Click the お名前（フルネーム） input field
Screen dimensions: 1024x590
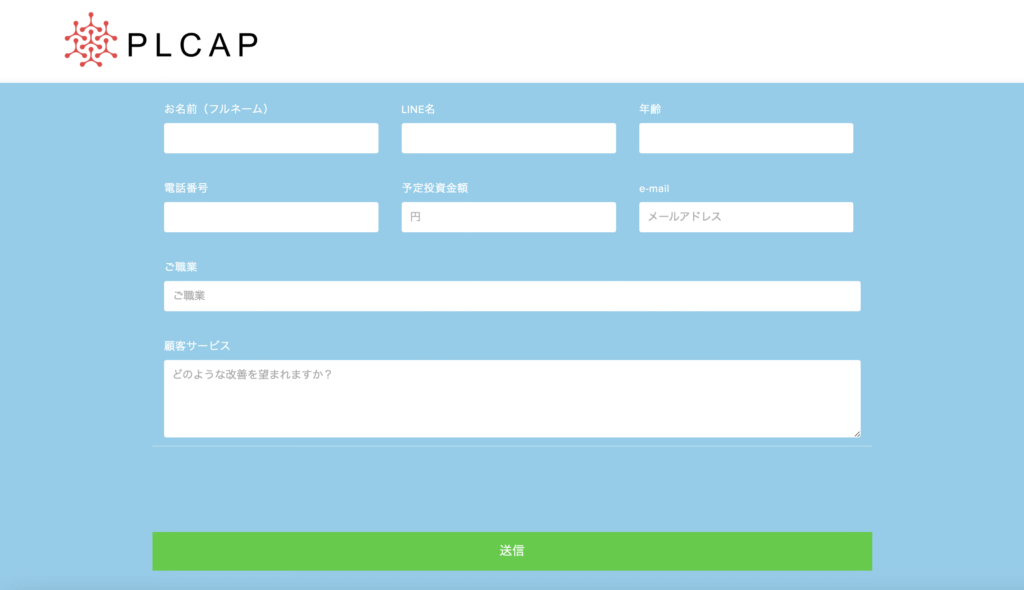pos(271,138)
